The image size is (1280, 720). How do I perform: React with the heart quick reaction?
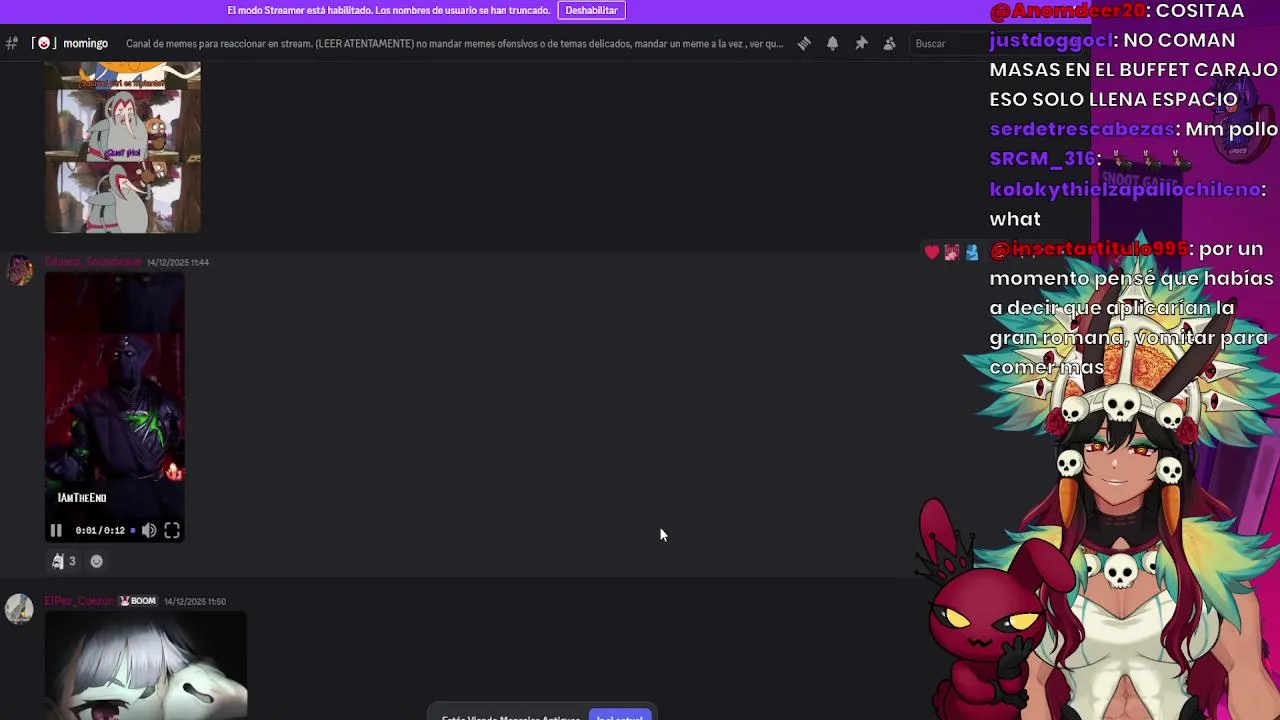(932, 253)
